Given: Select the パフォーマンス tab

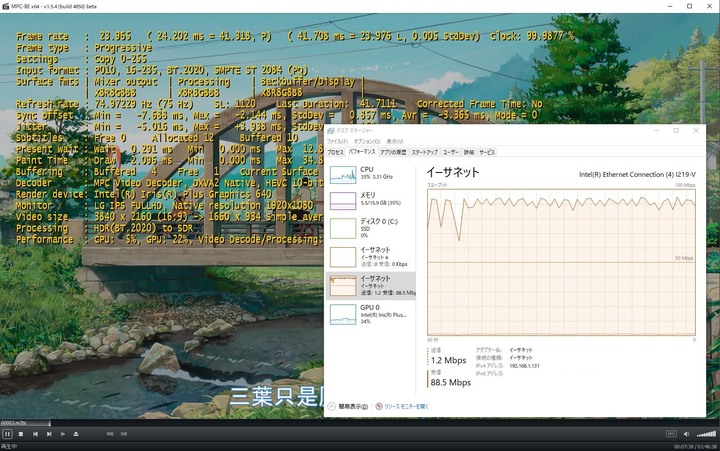Looking at the screenshot, I should 361,152.
